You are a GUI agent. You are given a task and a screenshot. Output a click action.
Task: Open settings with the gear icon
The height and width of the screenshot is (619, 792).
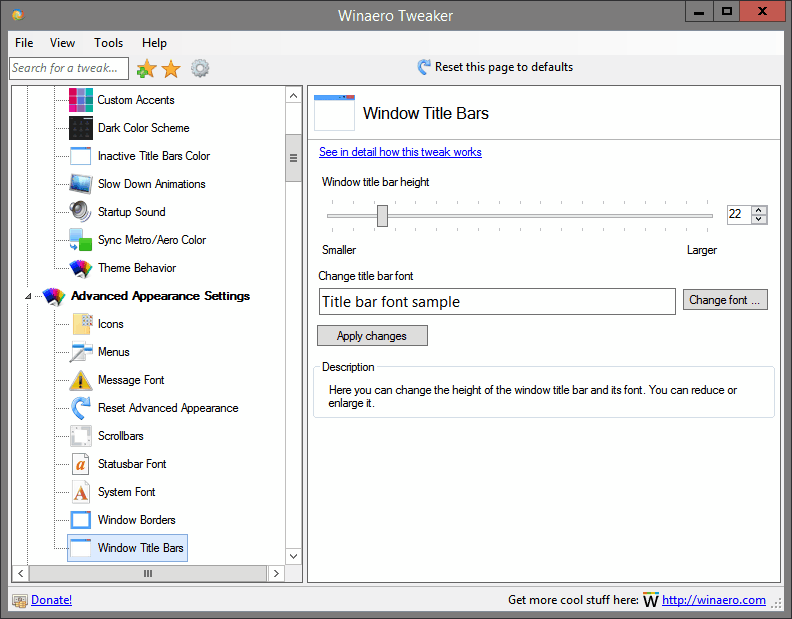coord(200,68)
